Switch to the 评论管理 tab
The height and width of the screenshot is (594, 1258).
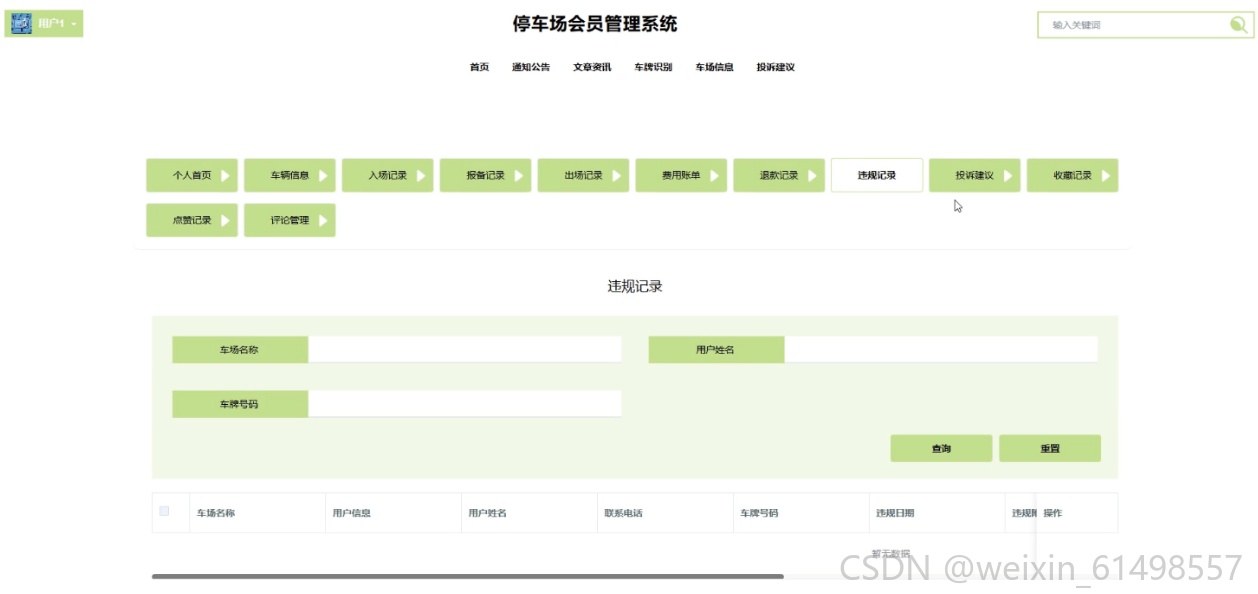click(290, 220)
